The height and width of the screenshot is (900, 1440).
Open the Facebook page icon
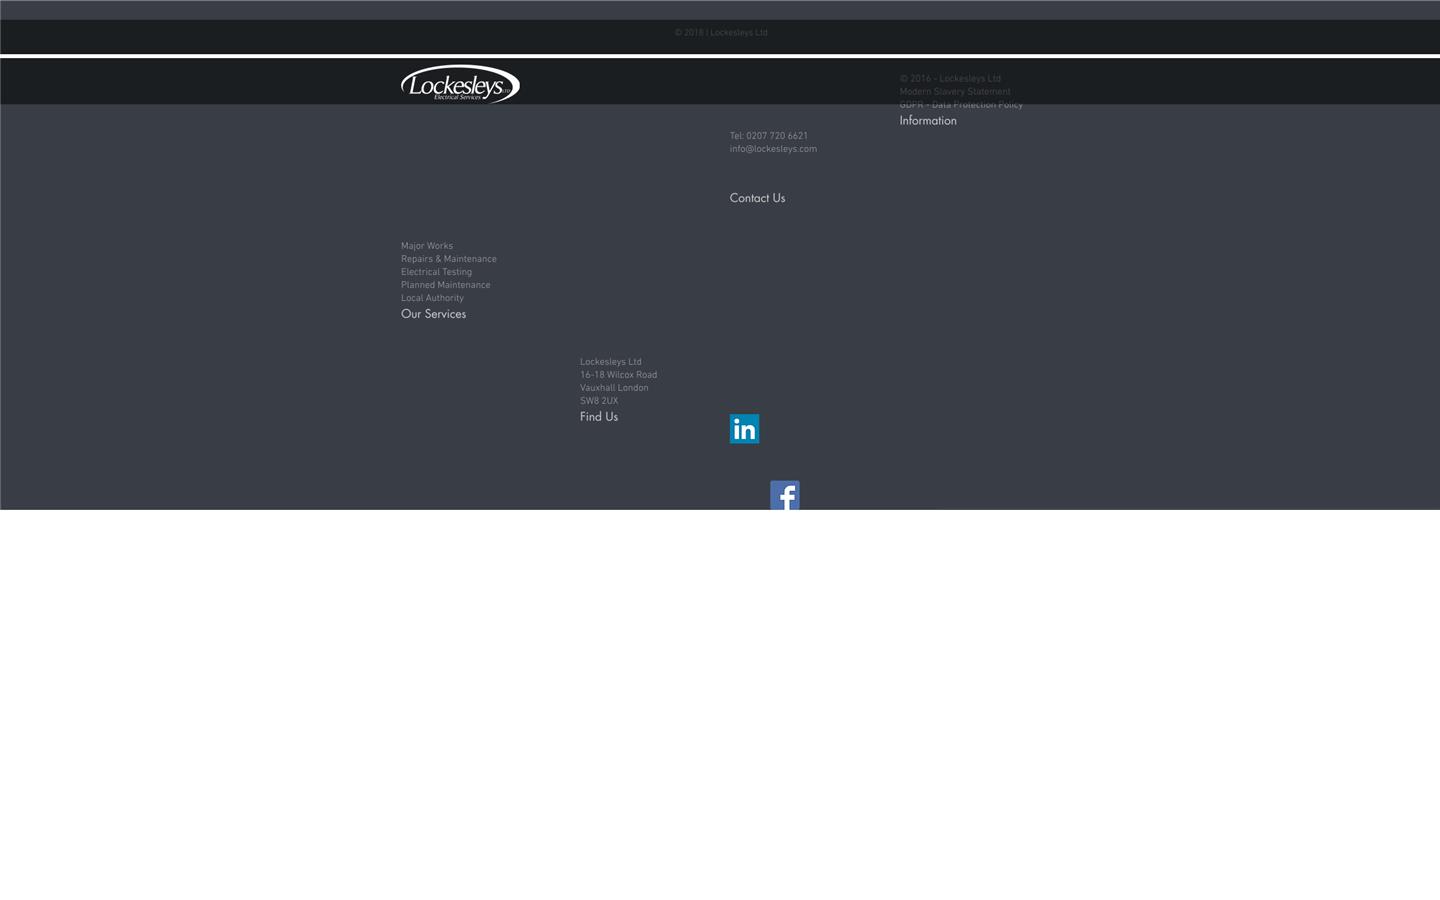point(784,495)
